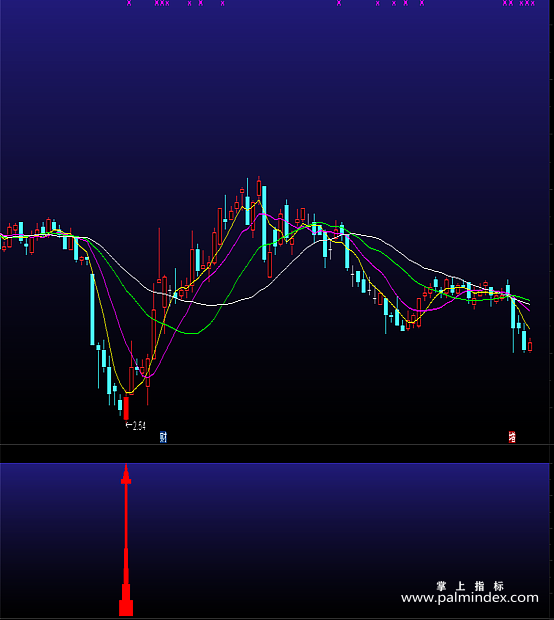
Task: Click the right-side price axis scale
Action: coord(552,221)
